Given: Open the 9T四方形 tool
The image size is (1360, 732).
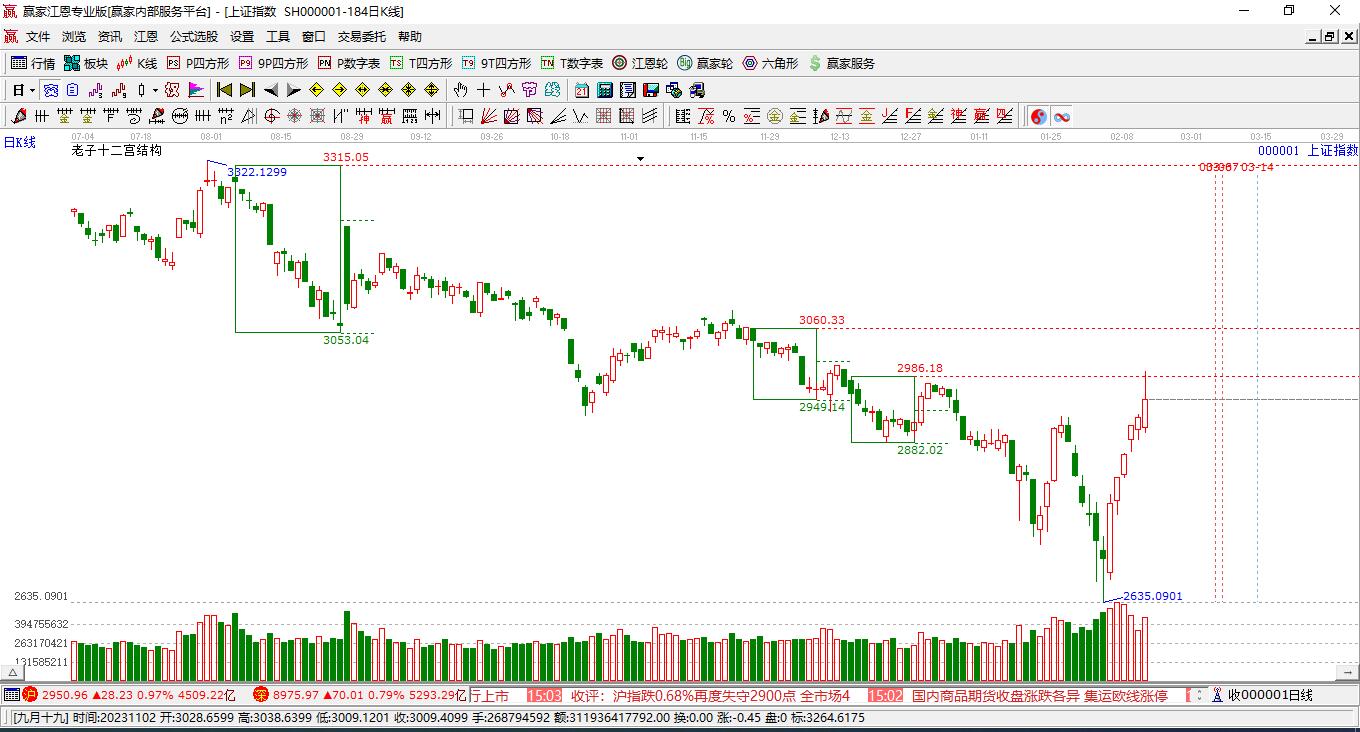Looking at the screenshot, I should pos(497,63).
